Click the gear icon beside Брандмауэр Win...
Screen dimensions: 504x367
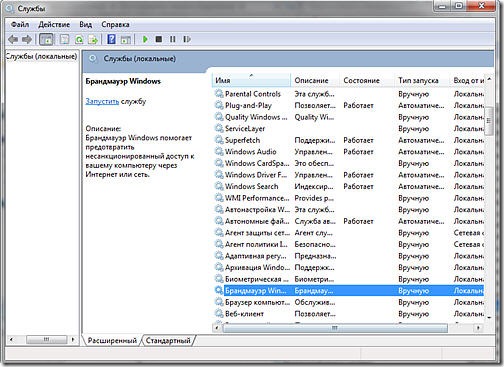tap(219, 290)
